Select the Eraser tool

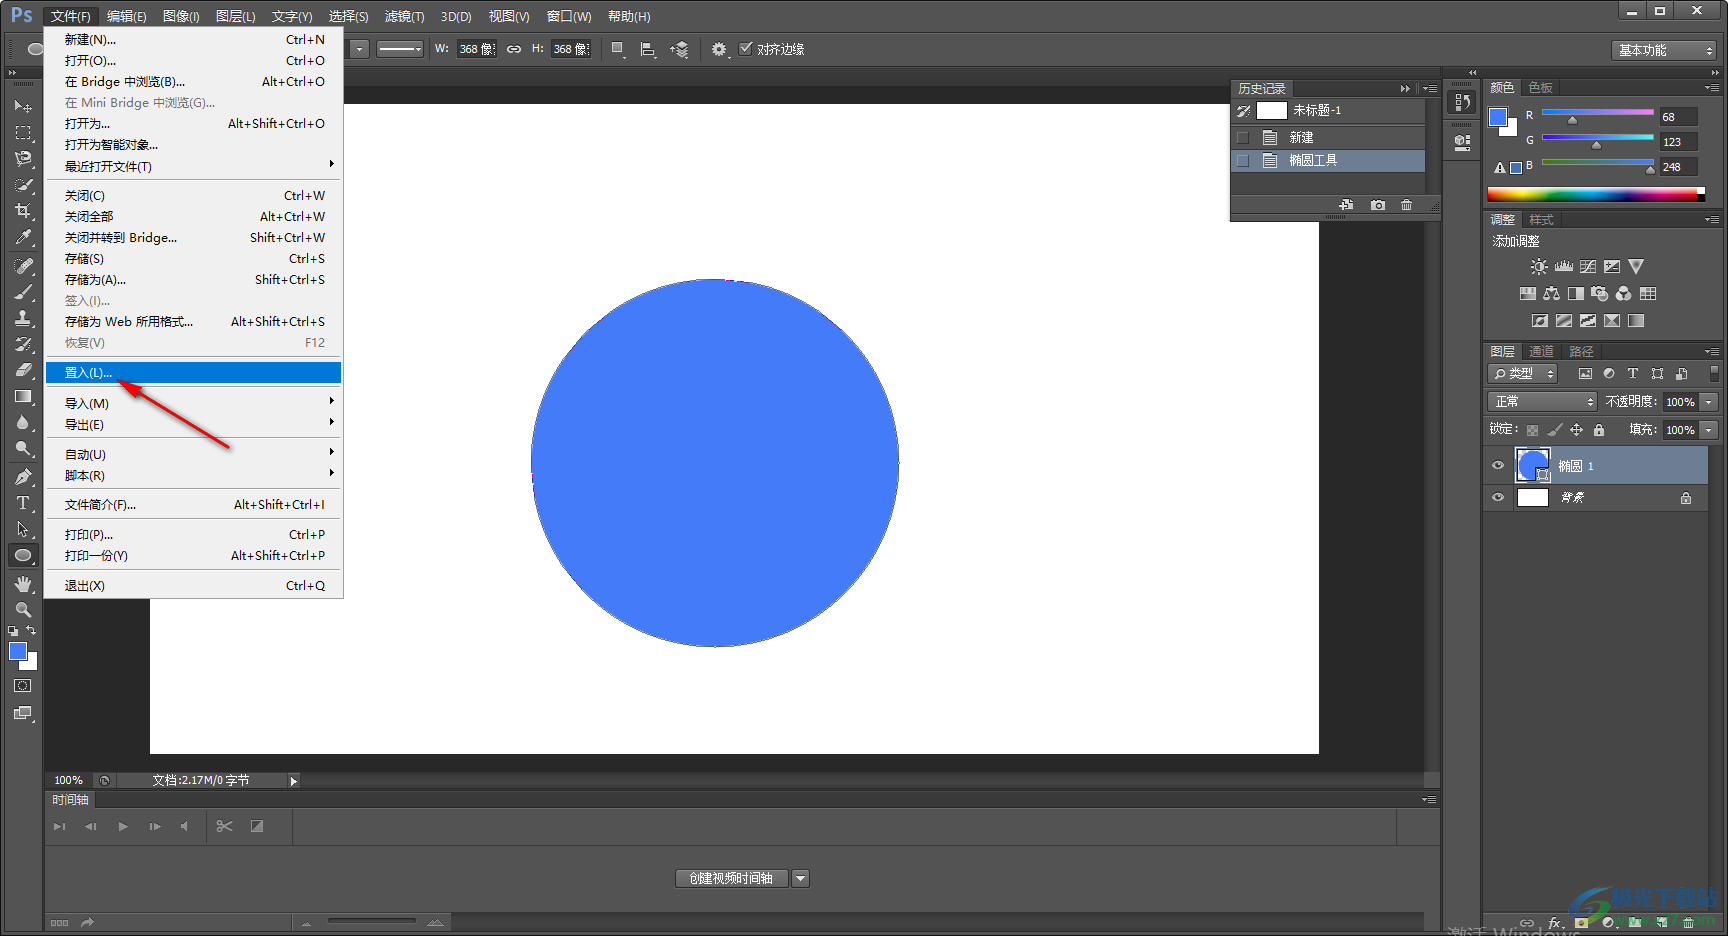click(22, 370)
